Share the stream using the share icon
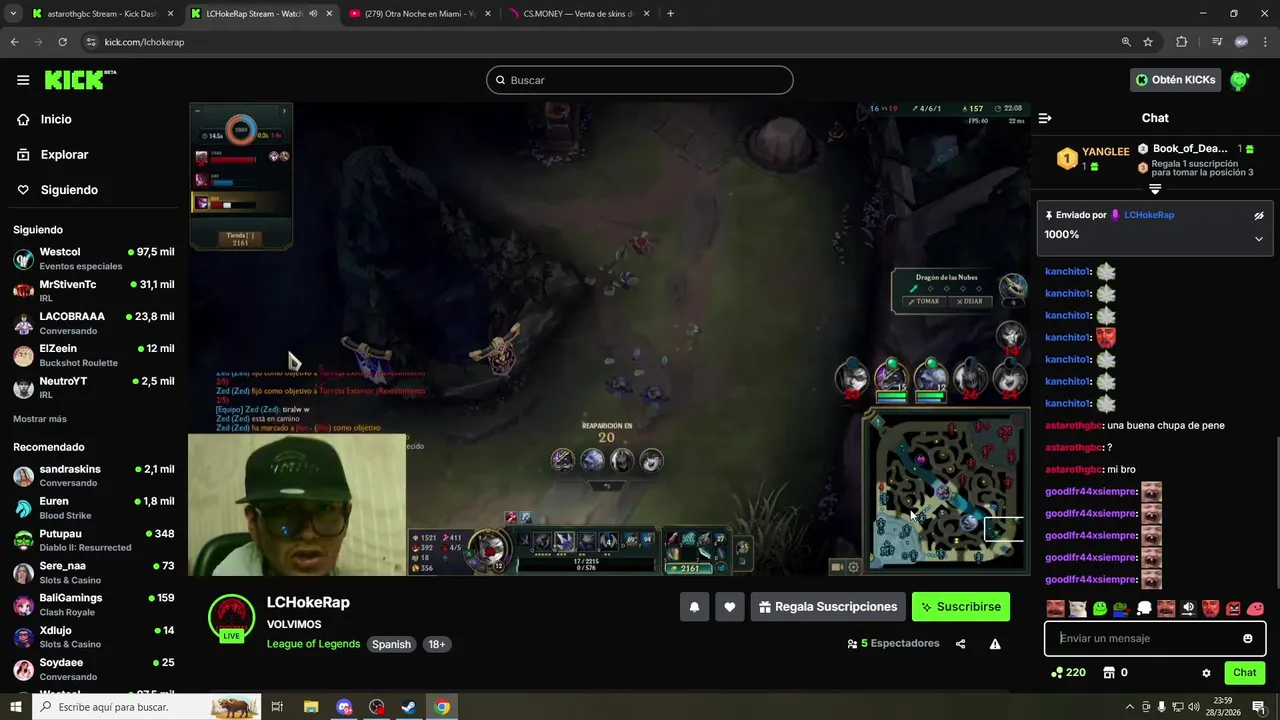The image size is (1280, 720). pyautogui.click(x=961, y=644)
